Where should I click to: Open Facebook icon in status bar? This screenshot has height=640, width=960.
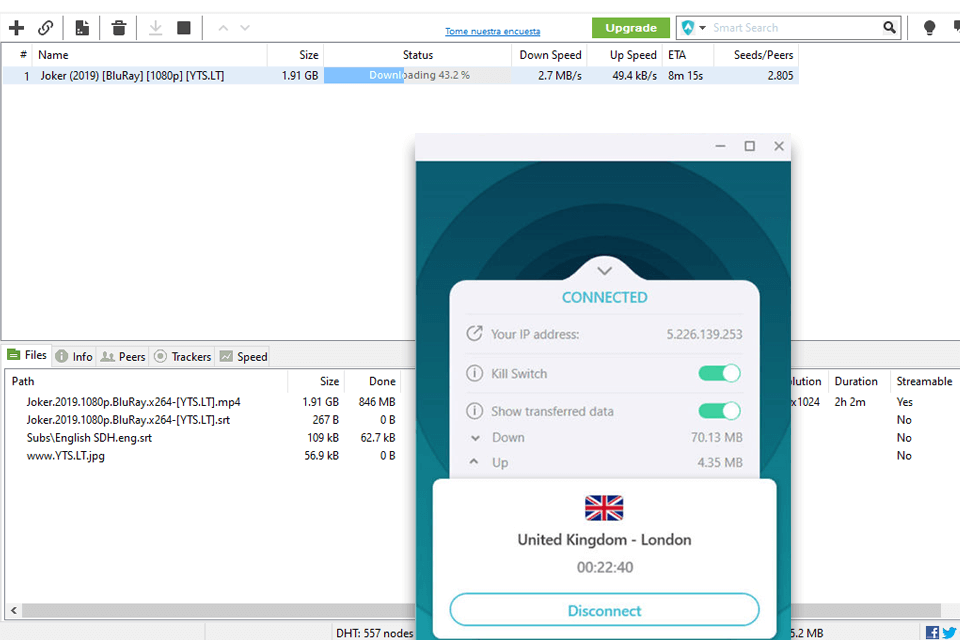[x=932, y=633]
